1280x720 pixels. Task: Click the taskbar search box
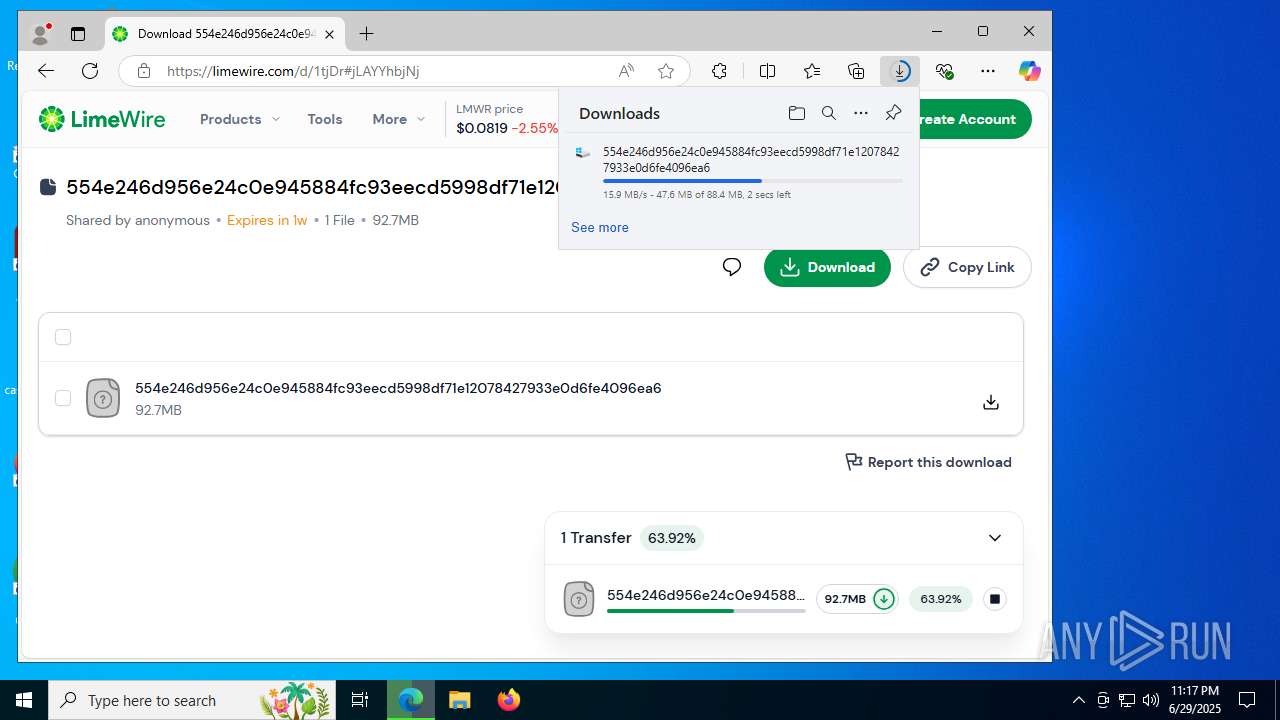tap(192, 700)
